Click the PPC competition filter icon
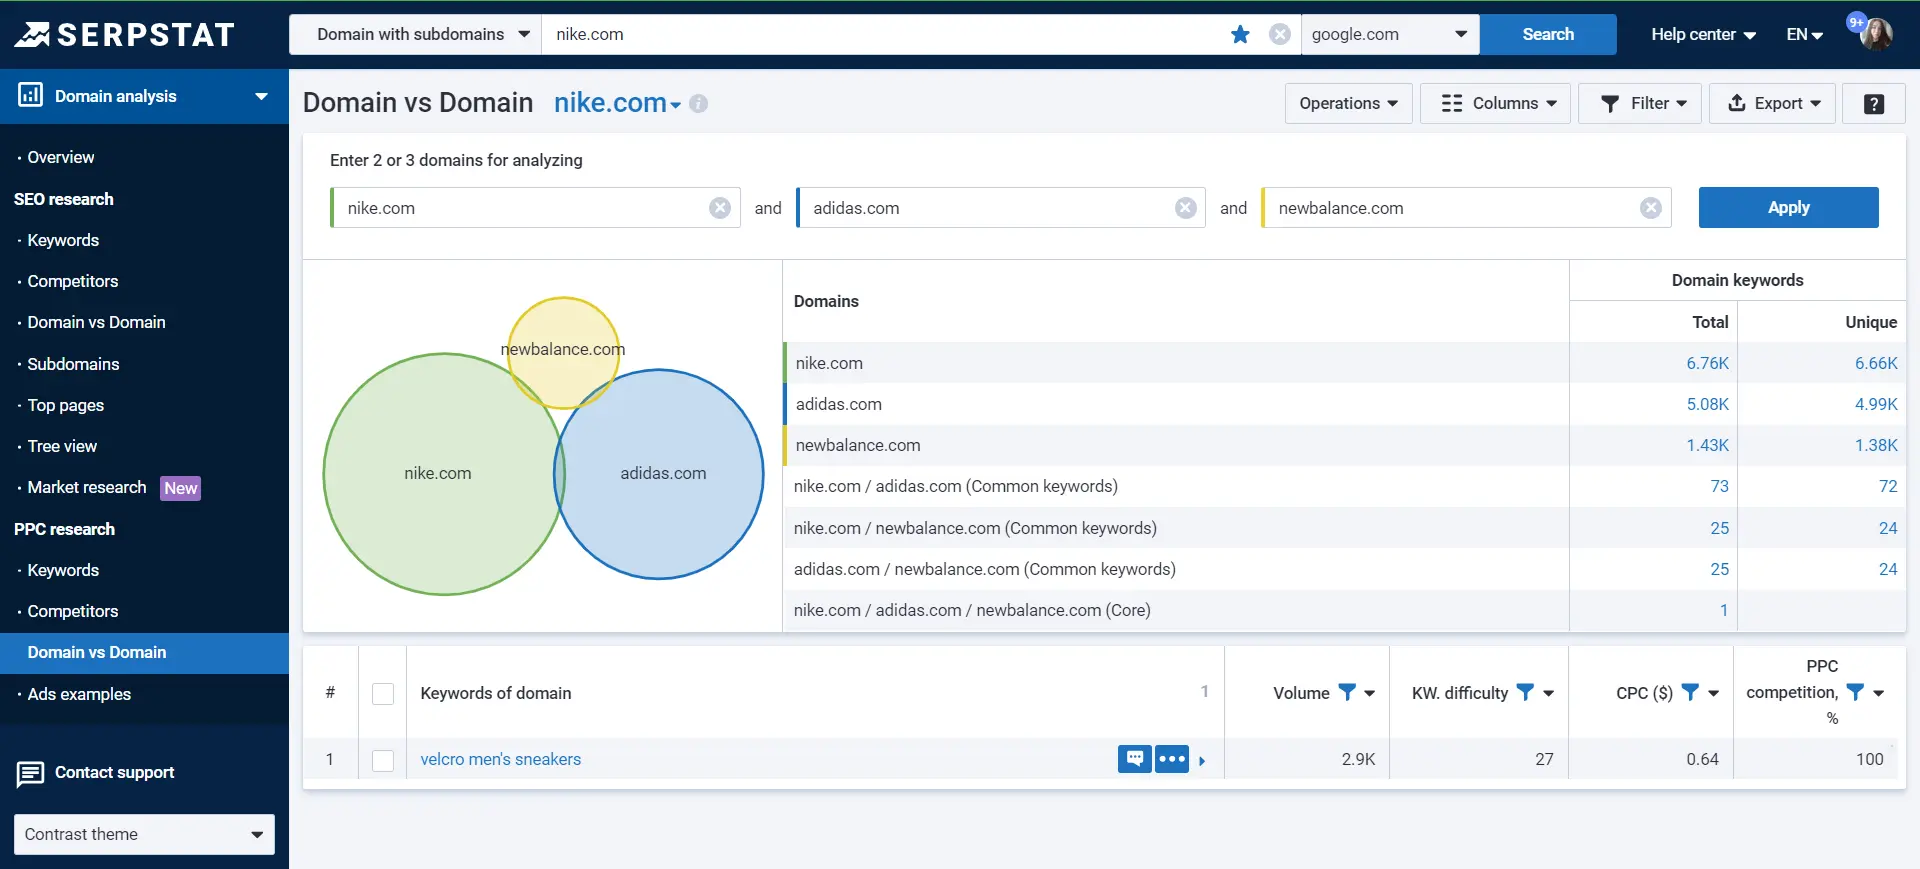1920x869 pixels. (1855, 692)
